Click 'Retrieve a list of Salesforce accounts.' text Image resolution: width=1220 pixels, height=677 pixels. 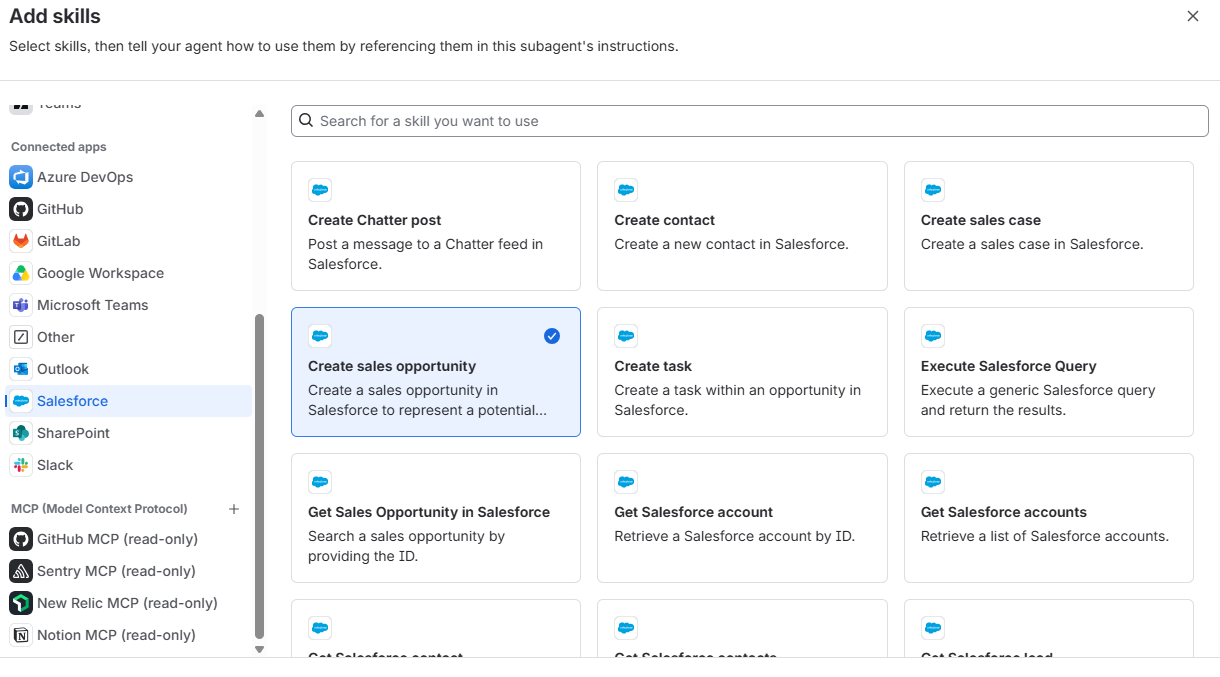(x=1045, y=536)
